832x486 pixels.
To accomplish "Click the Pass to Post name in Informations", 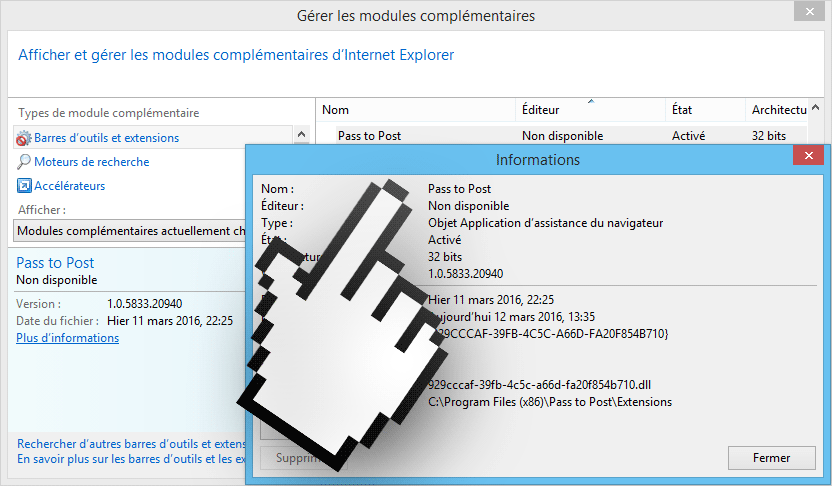I will click(x=460, y=189).
